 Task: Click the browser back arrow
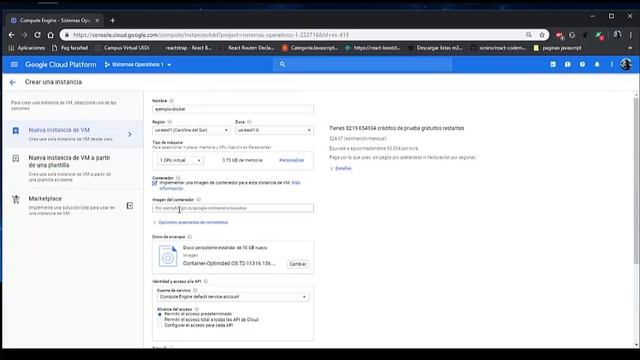click(11, 35)
